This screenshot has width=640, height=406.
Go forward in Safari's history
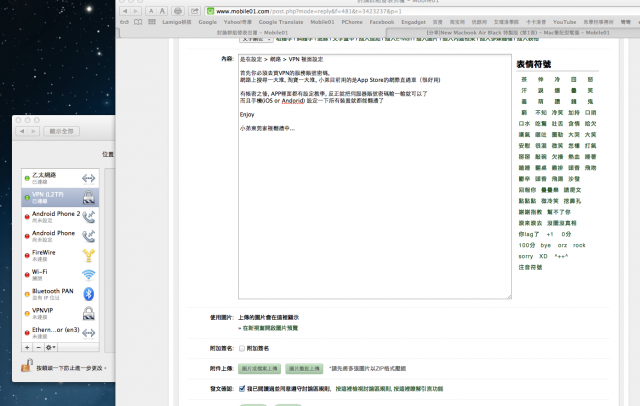136,11
